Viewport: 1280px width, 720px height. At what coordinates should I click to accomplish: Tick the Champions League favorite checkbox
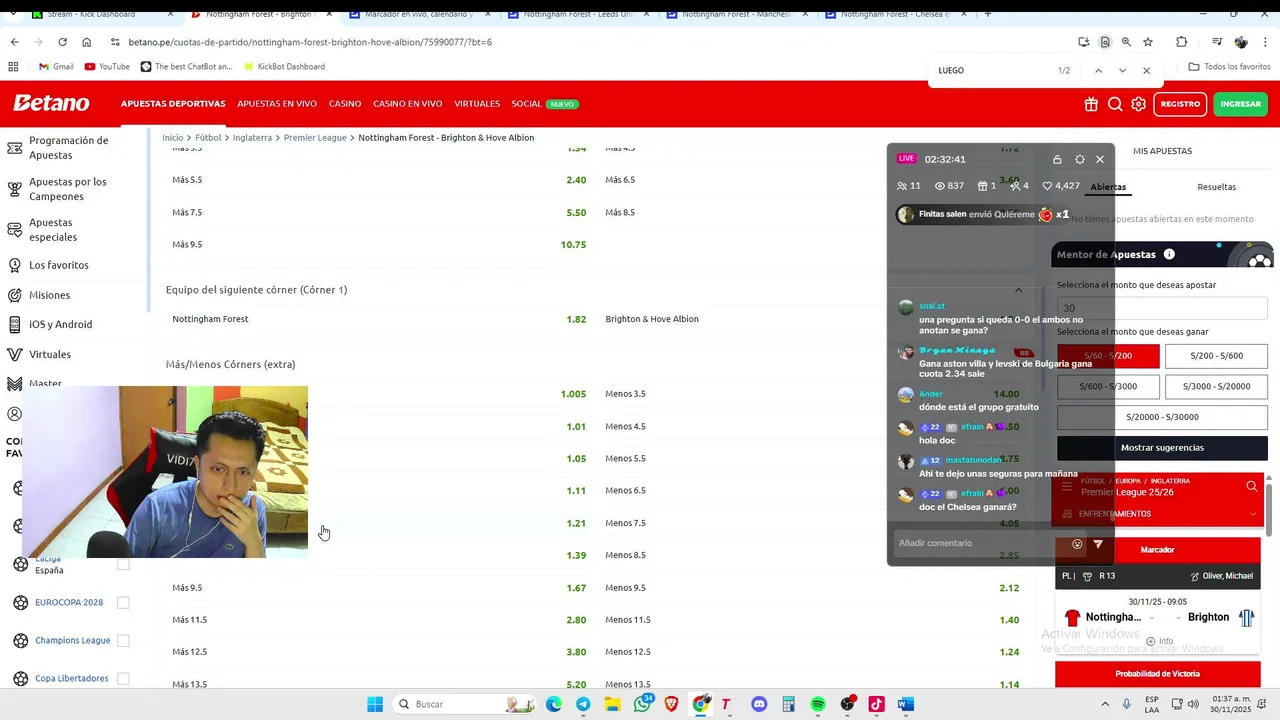(x=123, y=641)
